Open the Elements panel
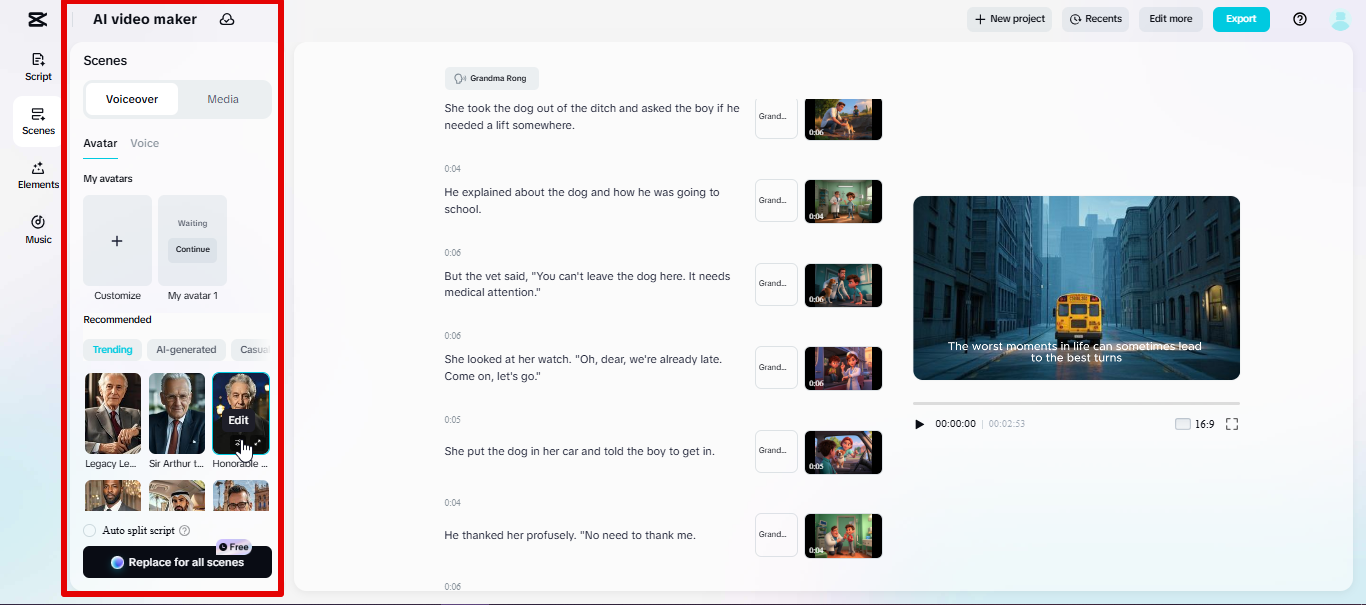Image resolution: width=1366 pixels, height=605 pixels. 37,177
